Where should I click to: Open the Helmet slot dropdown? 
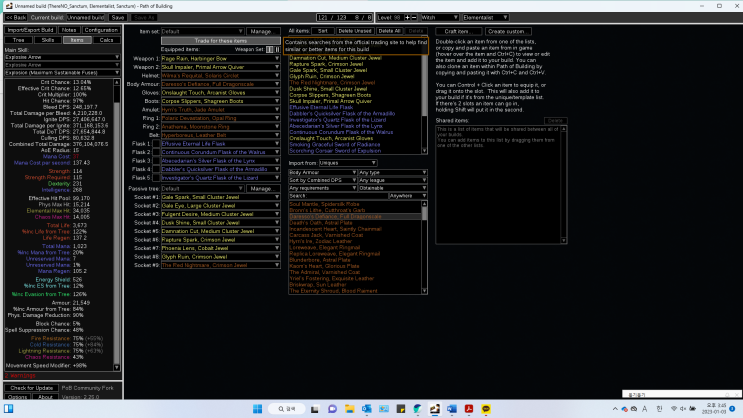coord(220,75)
